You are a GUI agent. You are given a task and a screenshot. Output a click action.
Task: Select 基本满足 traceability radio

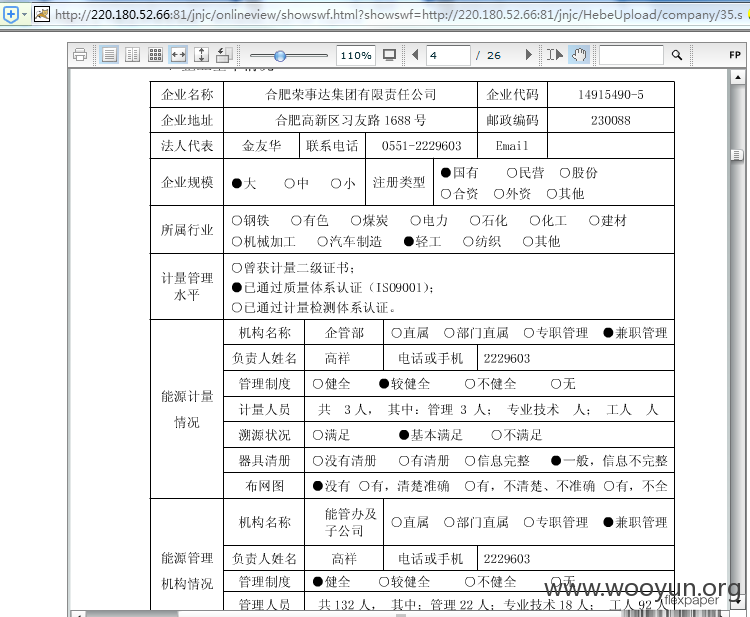coord(404,435)
